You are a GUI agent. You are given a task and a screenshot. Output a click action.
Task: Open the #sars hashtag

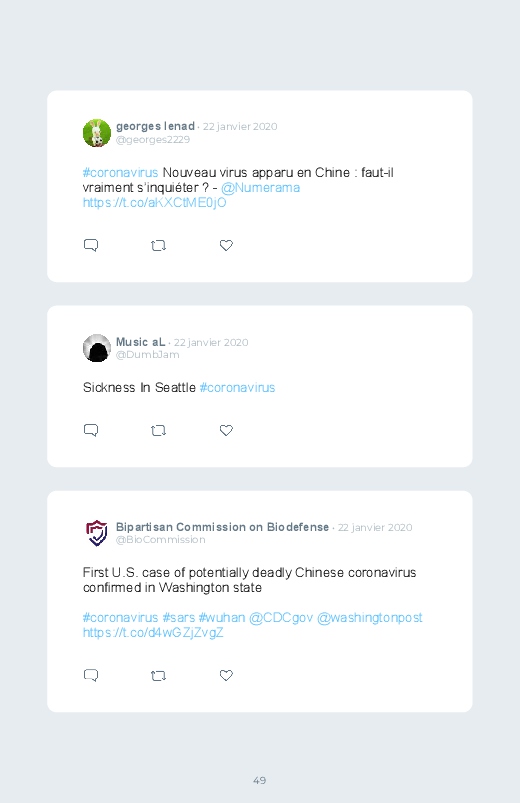tap(179, 618)
